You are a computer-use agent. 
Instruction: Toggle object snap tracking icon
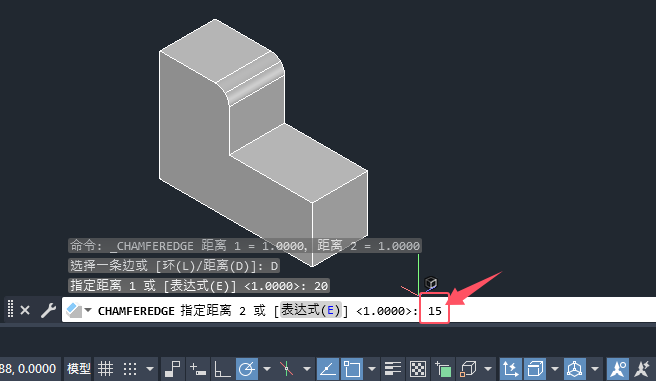coord(328,369)
